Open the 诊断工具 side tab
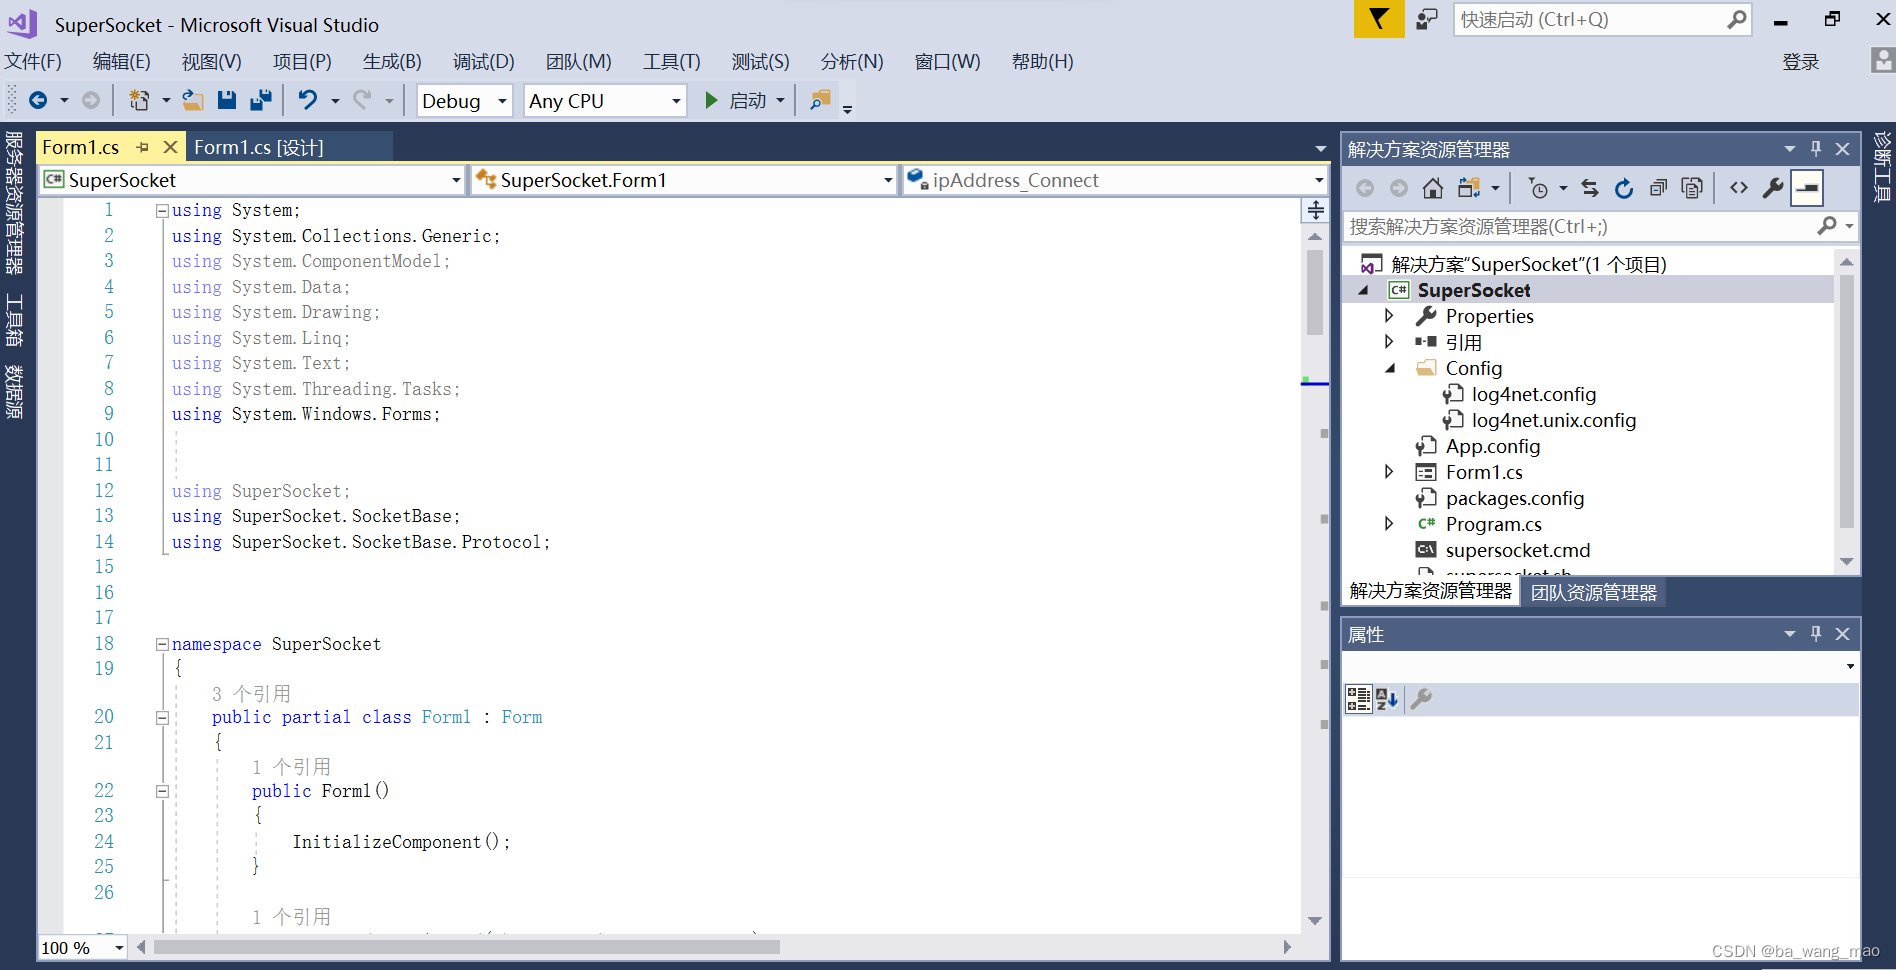Viewport: 1896px width, 970px height. point(1882,166)
